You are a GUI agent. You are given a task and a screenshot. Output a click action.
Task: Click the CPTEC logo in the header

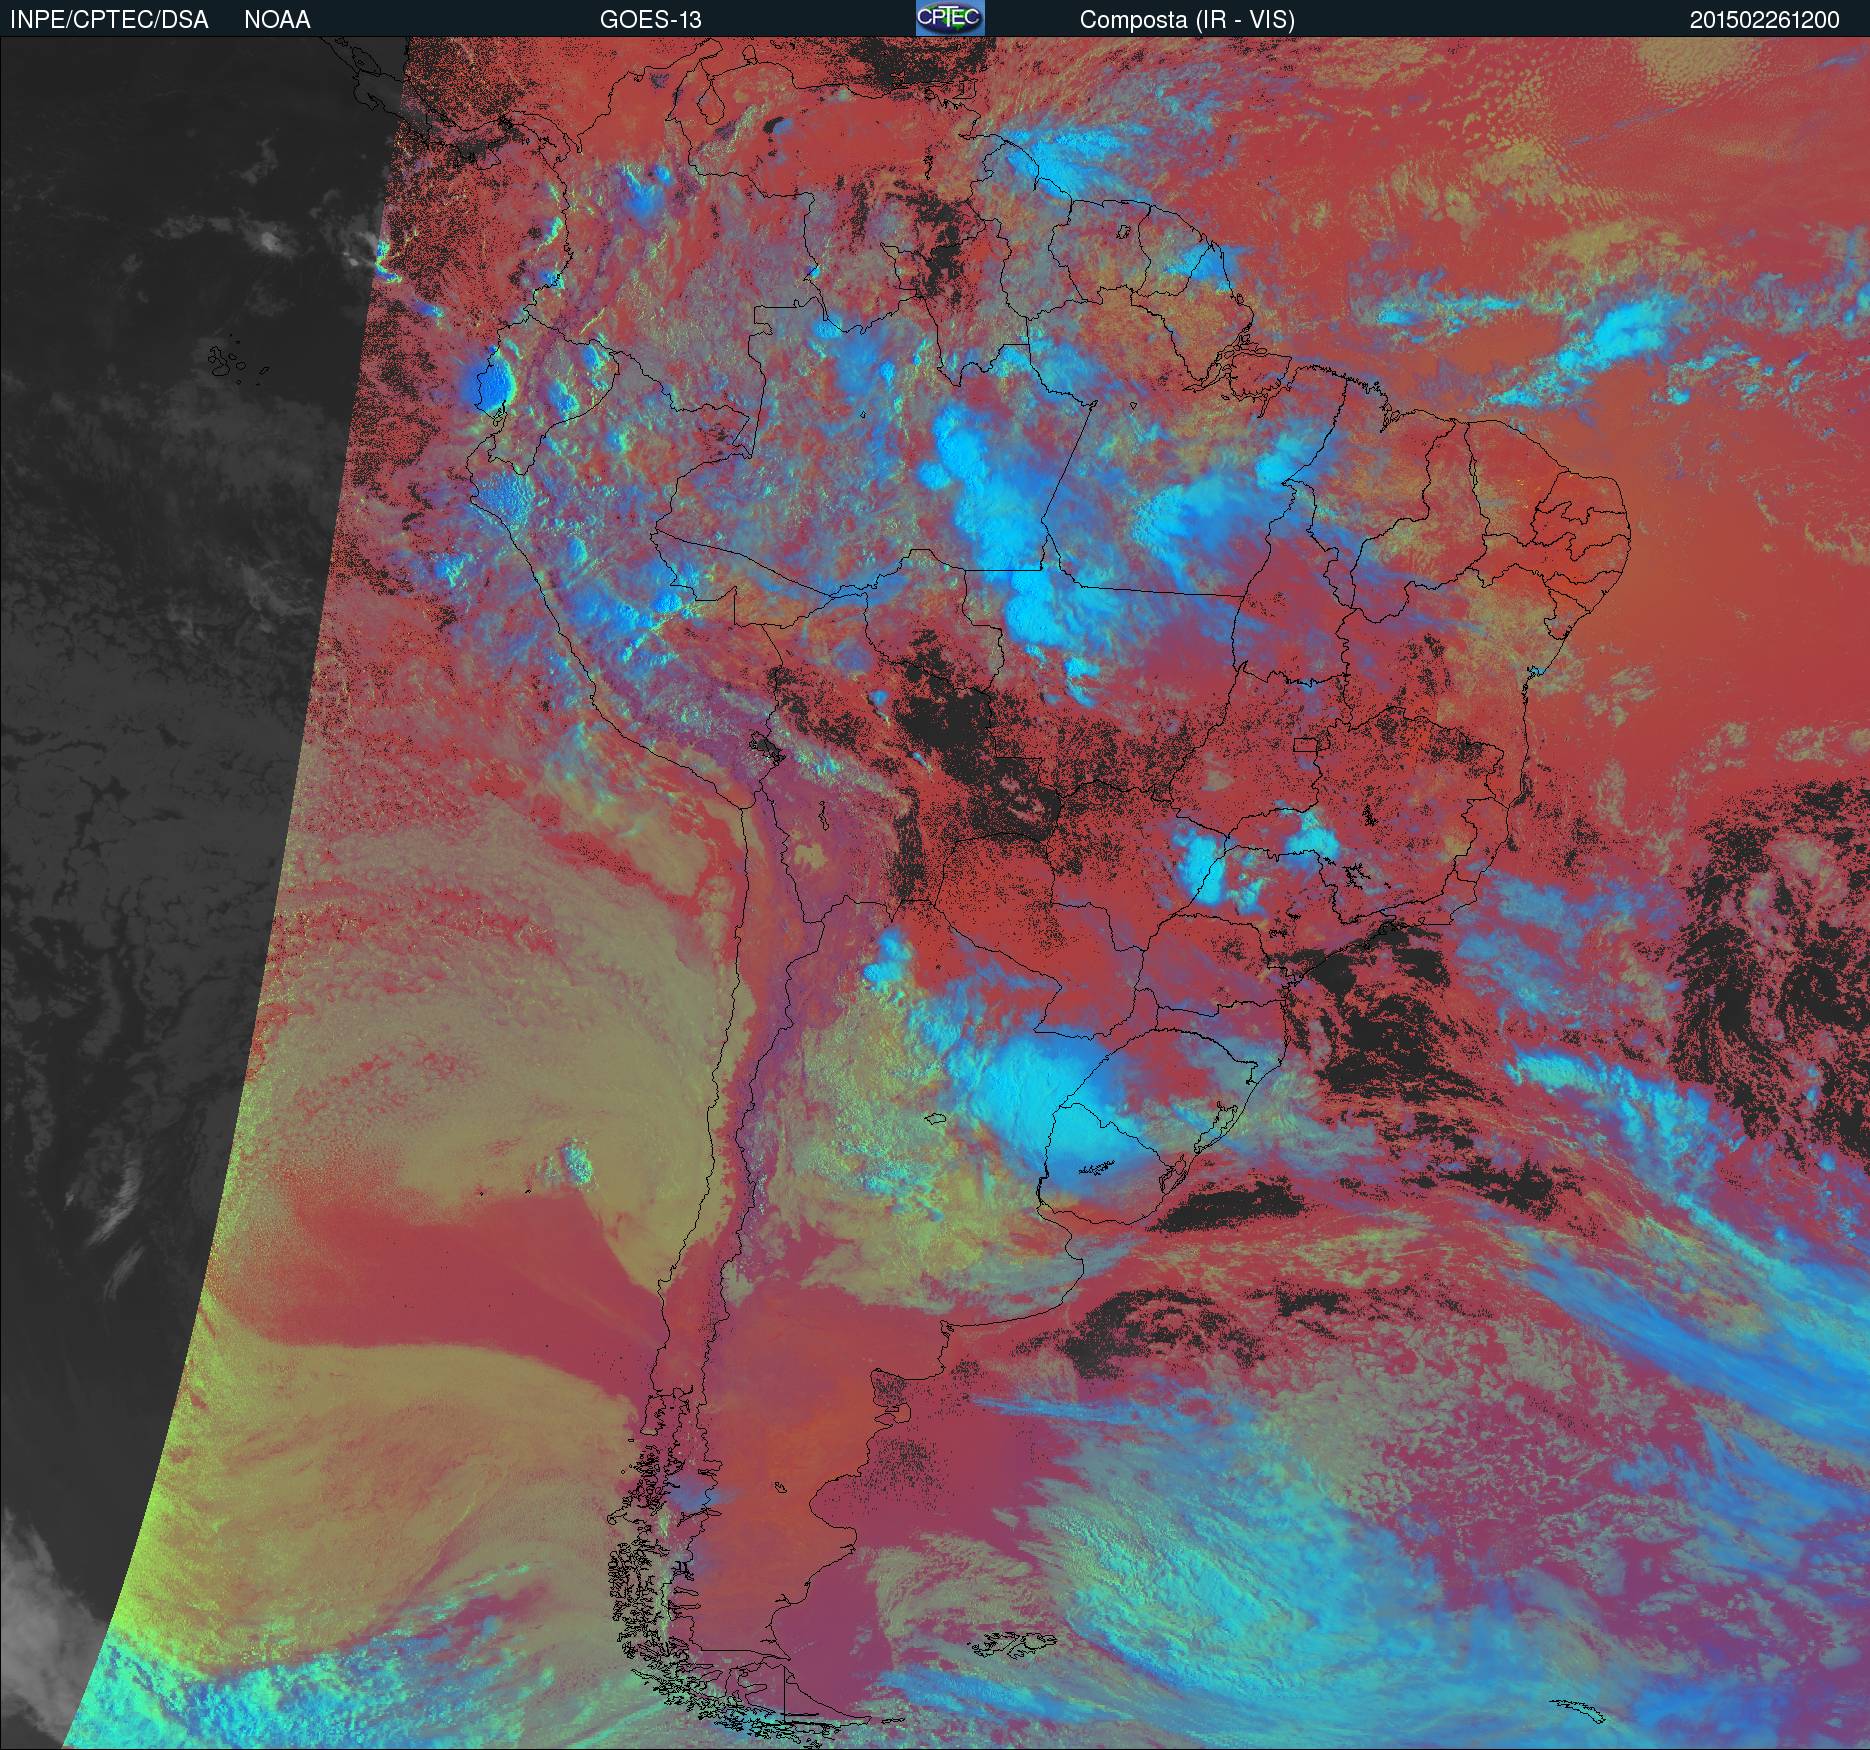(x=950, y=18)
